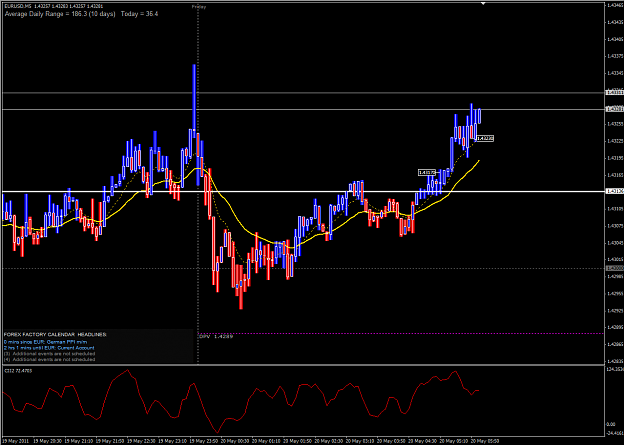625x446 pixels.
Task: Click the tall blue spike candle at the Friday separator
Action: [194, 100]
